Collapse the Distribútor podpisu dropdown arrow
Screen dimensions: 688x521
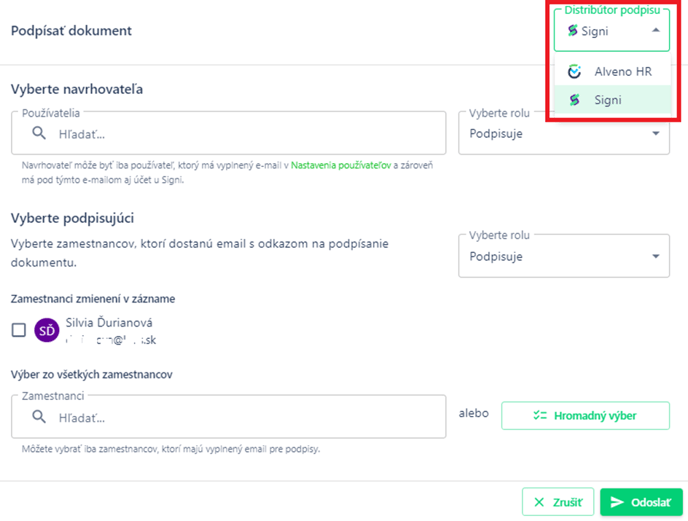(x=656, y=30)
